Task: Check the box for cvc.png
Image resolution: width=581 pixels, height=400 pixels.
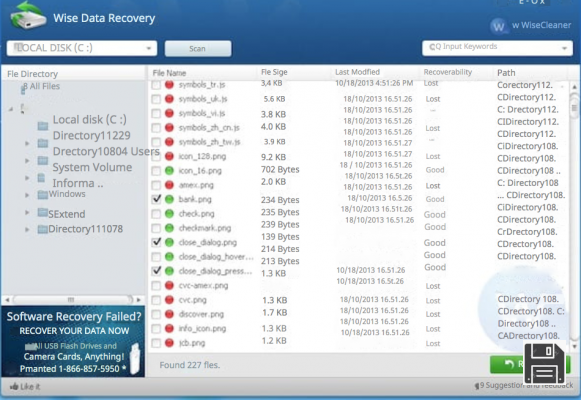Action: click(x=156, y=300)
